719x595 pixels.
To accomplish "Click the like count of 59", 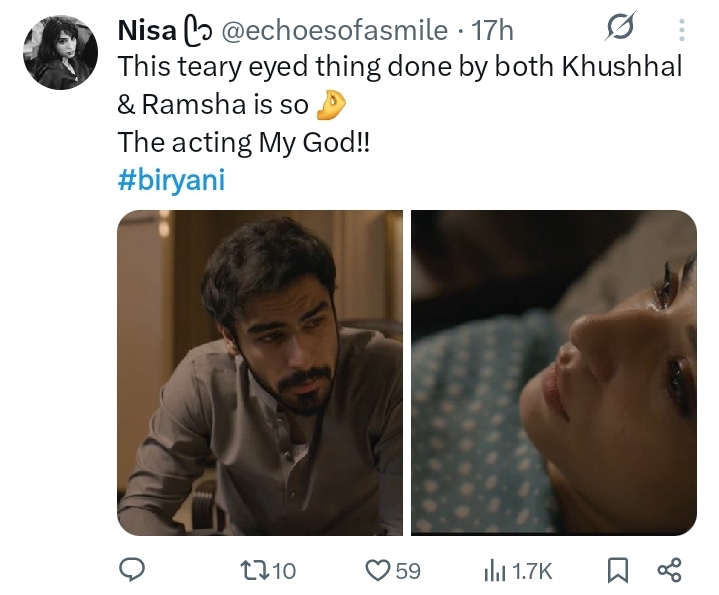I will tap(408, 571).
